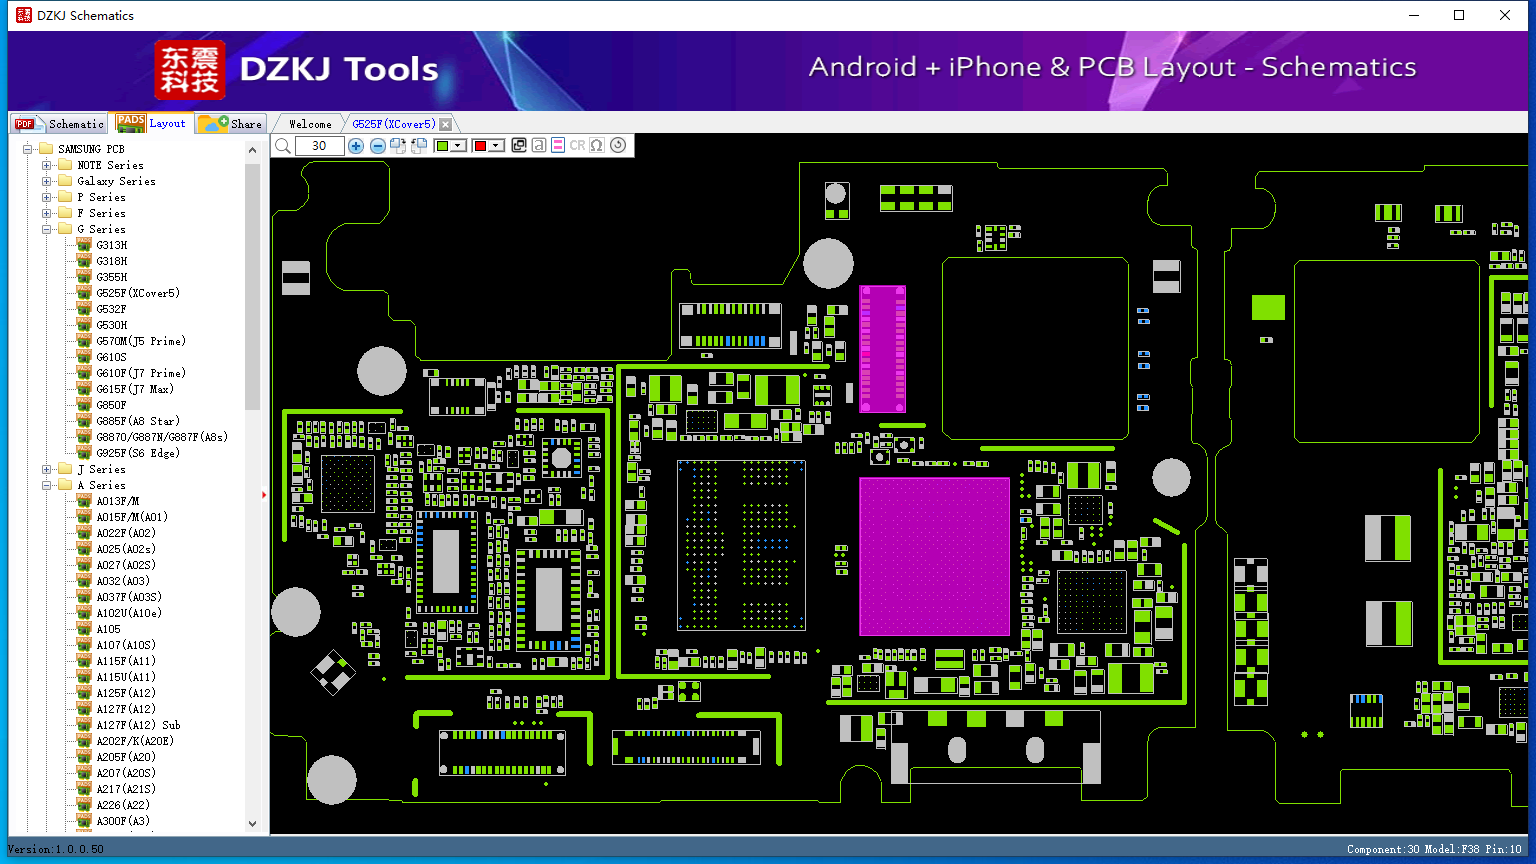The height and width of the screenshot is (864, 1536).
Task: Open G925F(S6 Edge) layout
Action: click(138, 453)
